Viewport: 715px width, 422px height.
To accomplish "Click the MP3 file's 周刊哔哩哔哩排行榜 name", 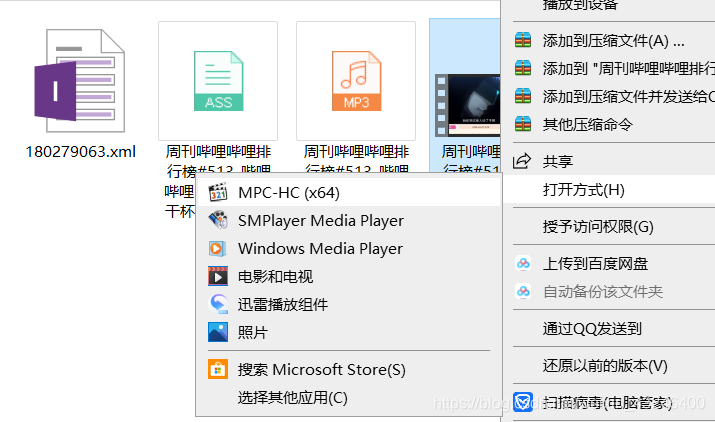I will (x=356, y=161).
